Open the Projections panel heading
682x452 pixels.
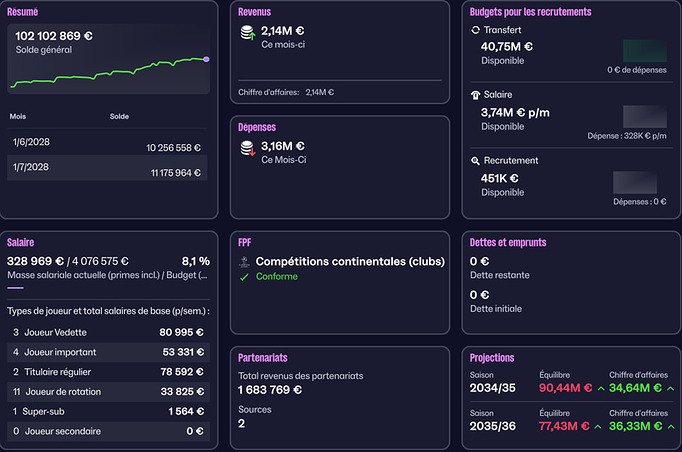click(x=491, y=357)
